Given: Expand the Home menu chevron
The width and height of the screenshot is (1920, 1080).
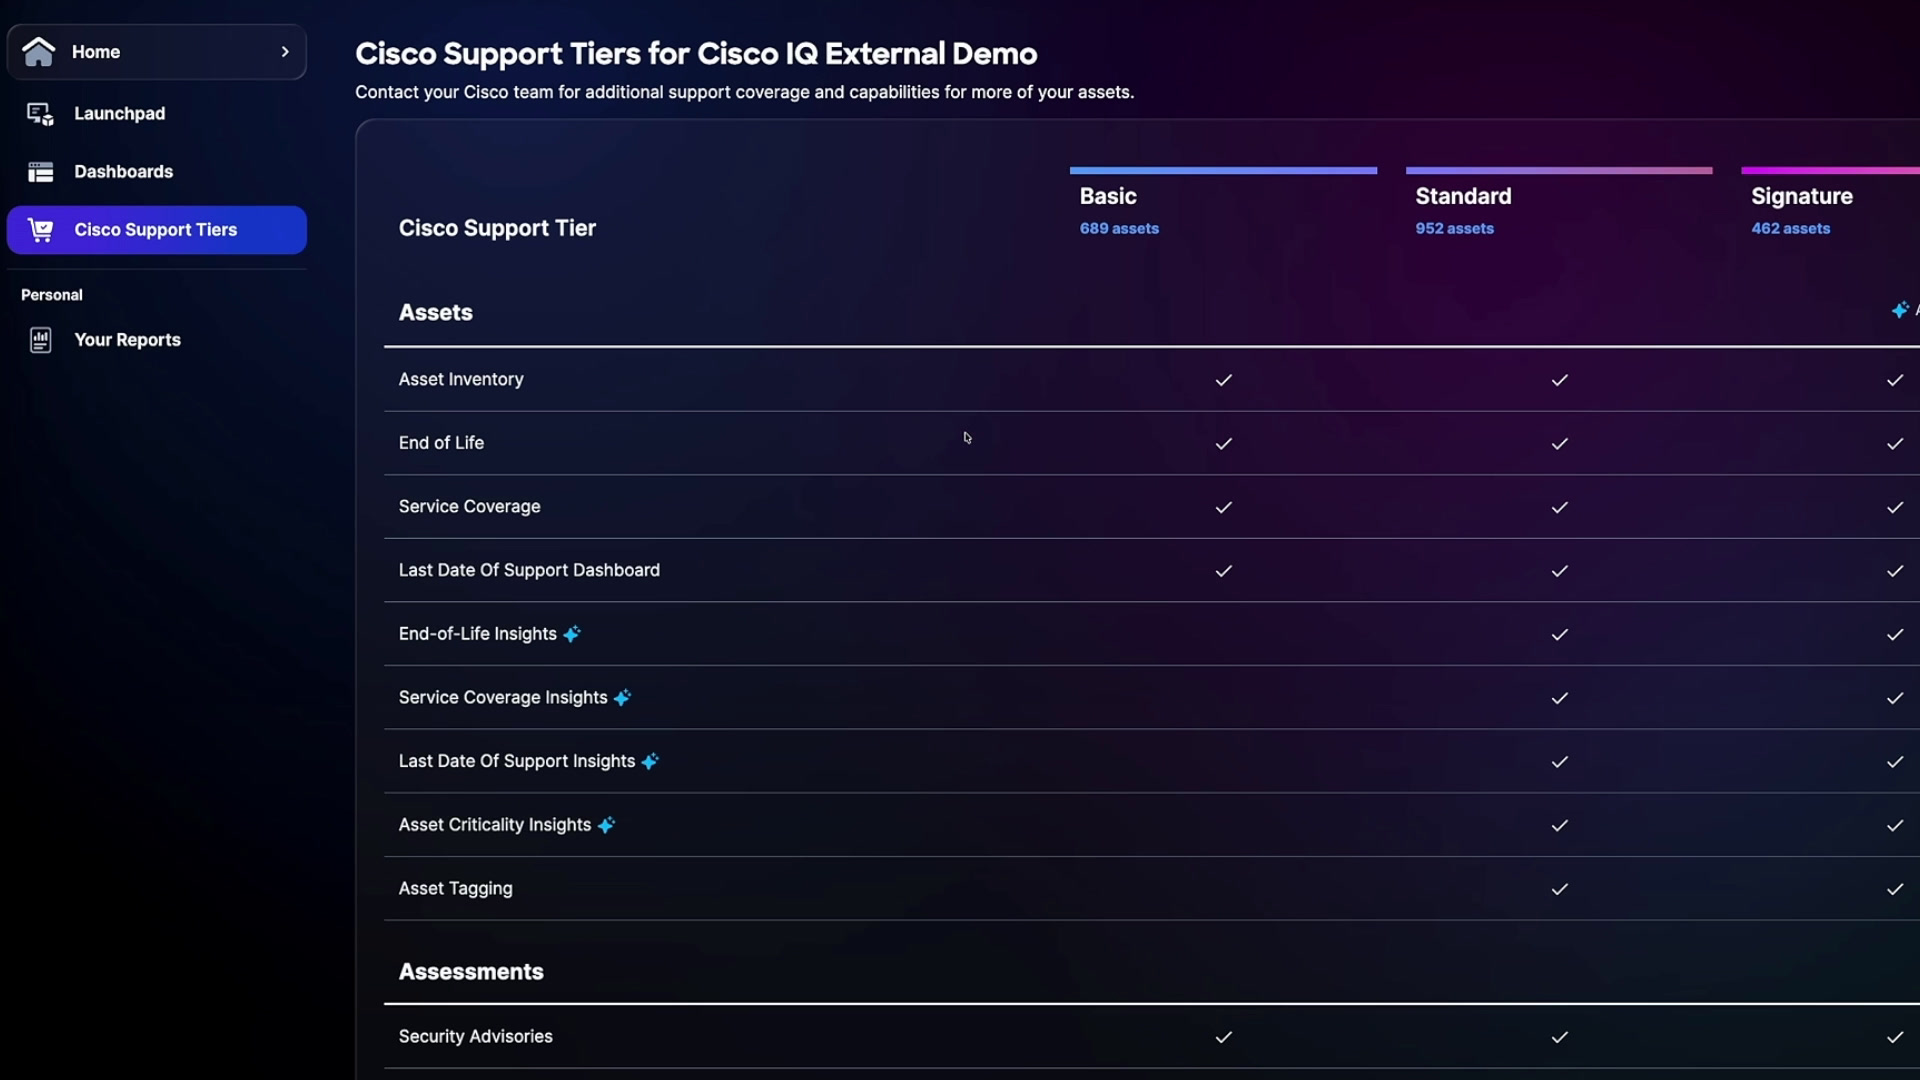Looking at the screenshot, I should coord(285,51).
